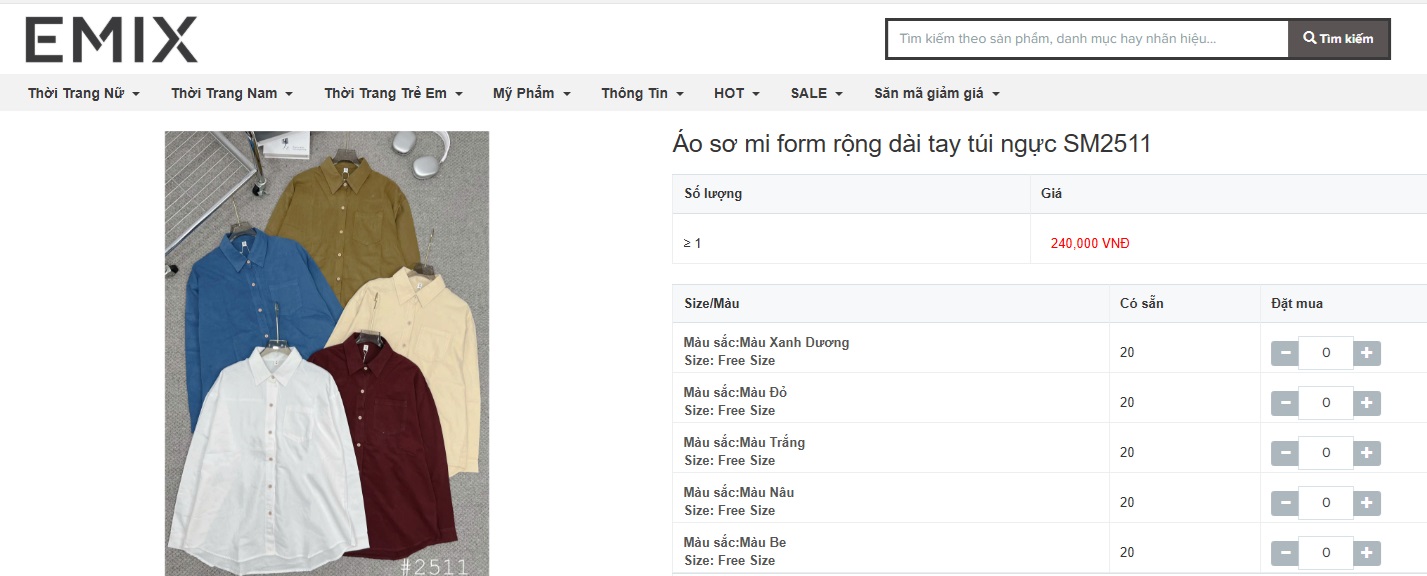Click the quantity field for Màu Trắng
1427x576 pixels.
tap(1326, 452)
